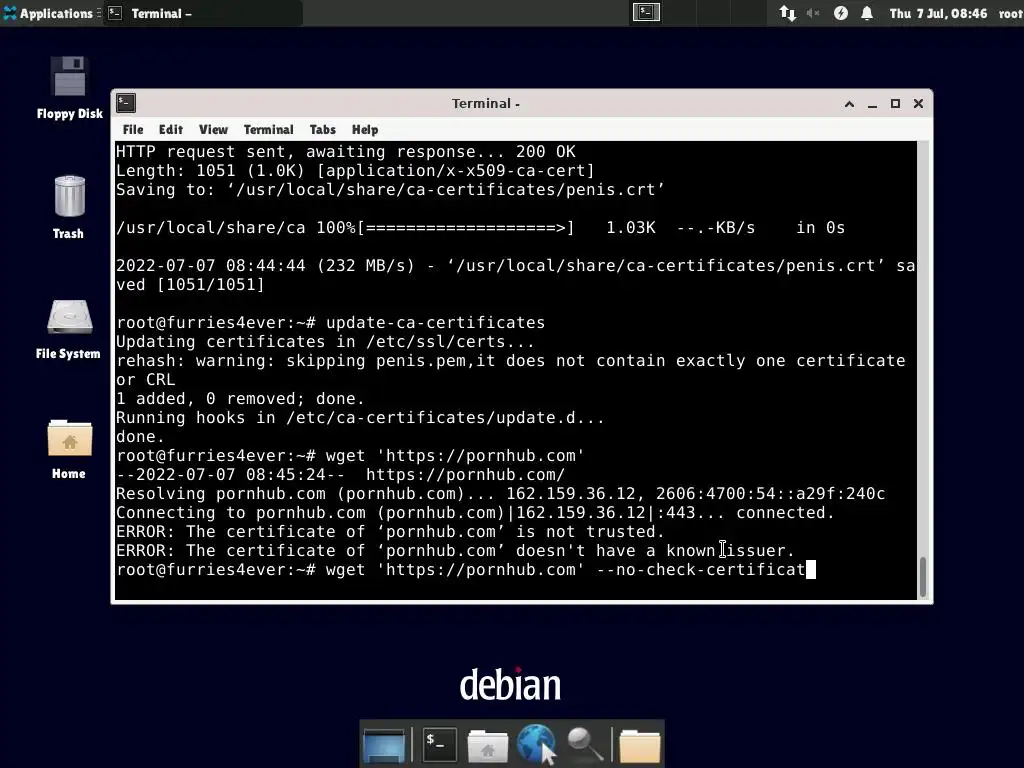
Task: Open the clock showing Thu 7 Jul, 08:46
Action: click(x=938, y=13)
